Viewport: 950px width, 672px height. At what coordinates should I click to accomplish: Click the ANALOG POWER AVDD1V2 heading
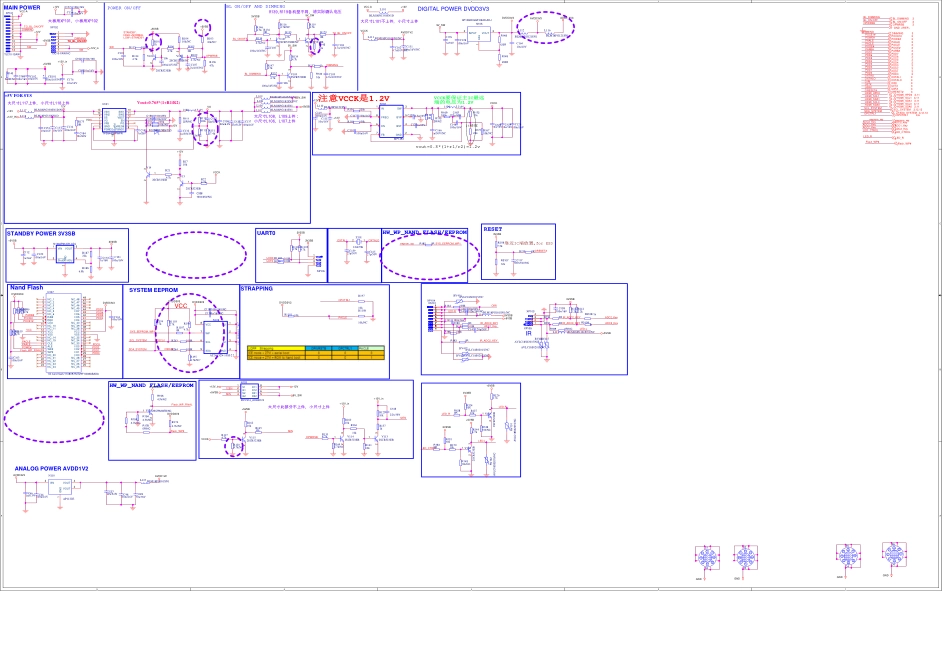click(x=51, y=468)
